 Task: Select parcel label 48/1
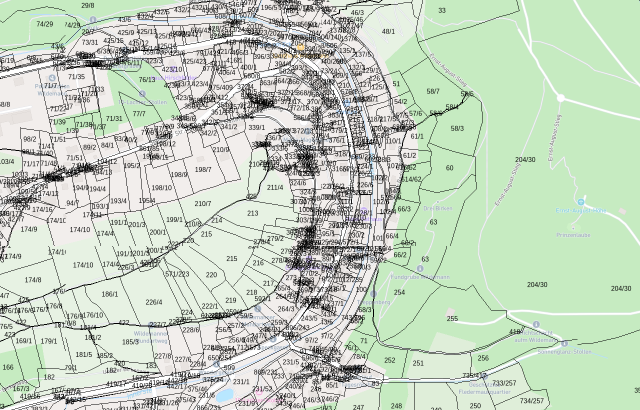(x=388, y=31)
